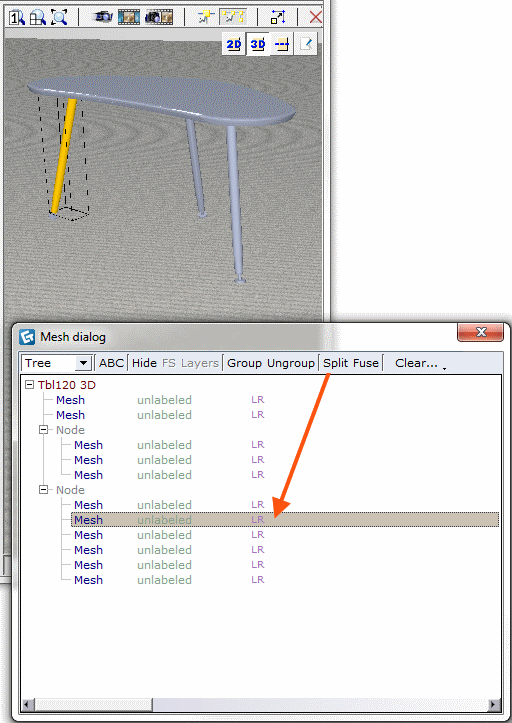Toggle the dashed line section view button
Screen dimensions: 512x723
point(281,44)
